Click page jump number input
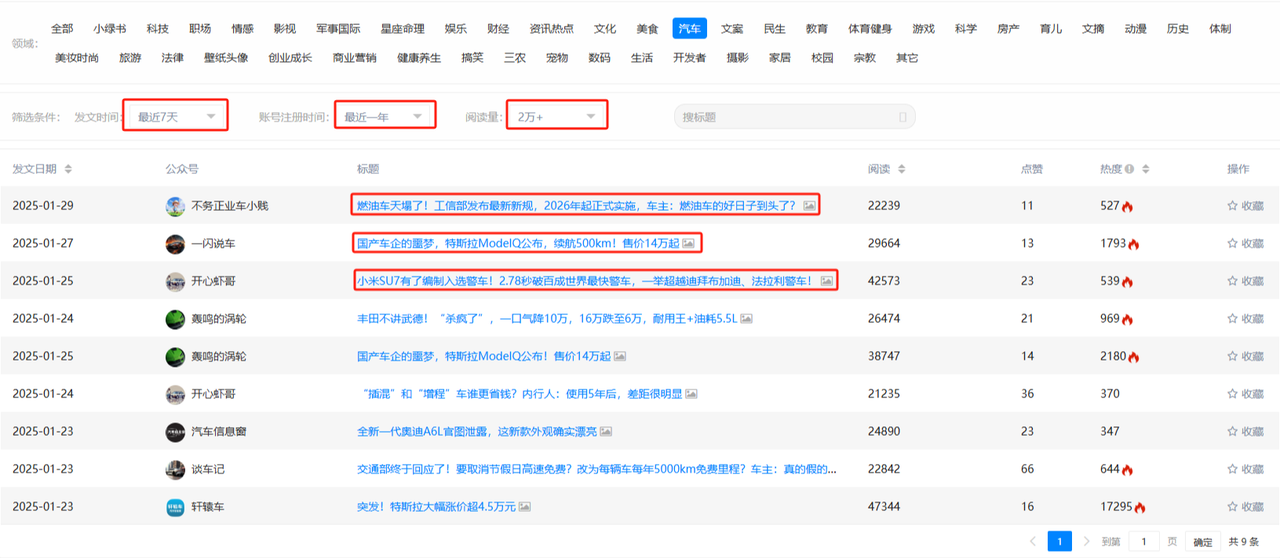Image resolution: width=1280 pixels, height=558 pixels. 1144,541
